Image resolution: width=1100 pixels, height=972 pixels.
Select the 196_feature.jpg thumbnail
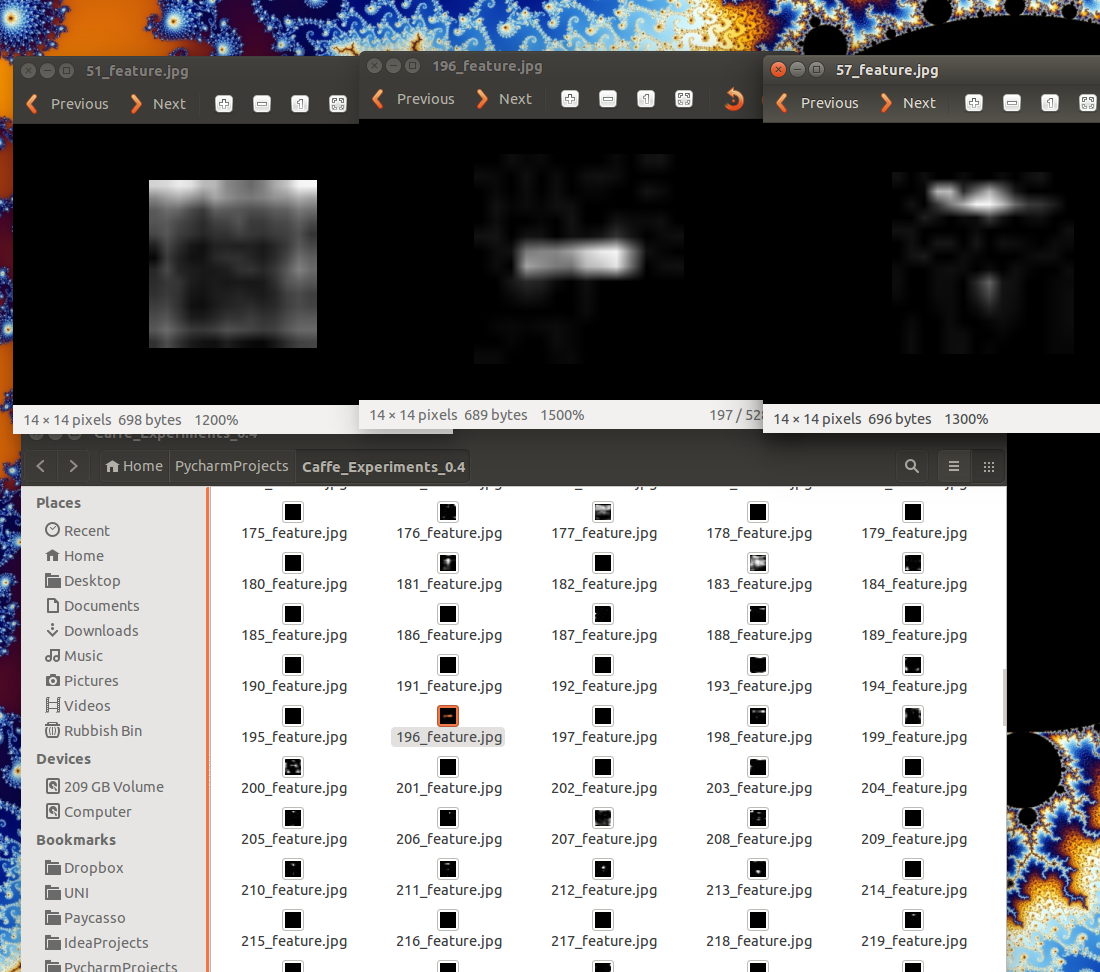(448, 716)
